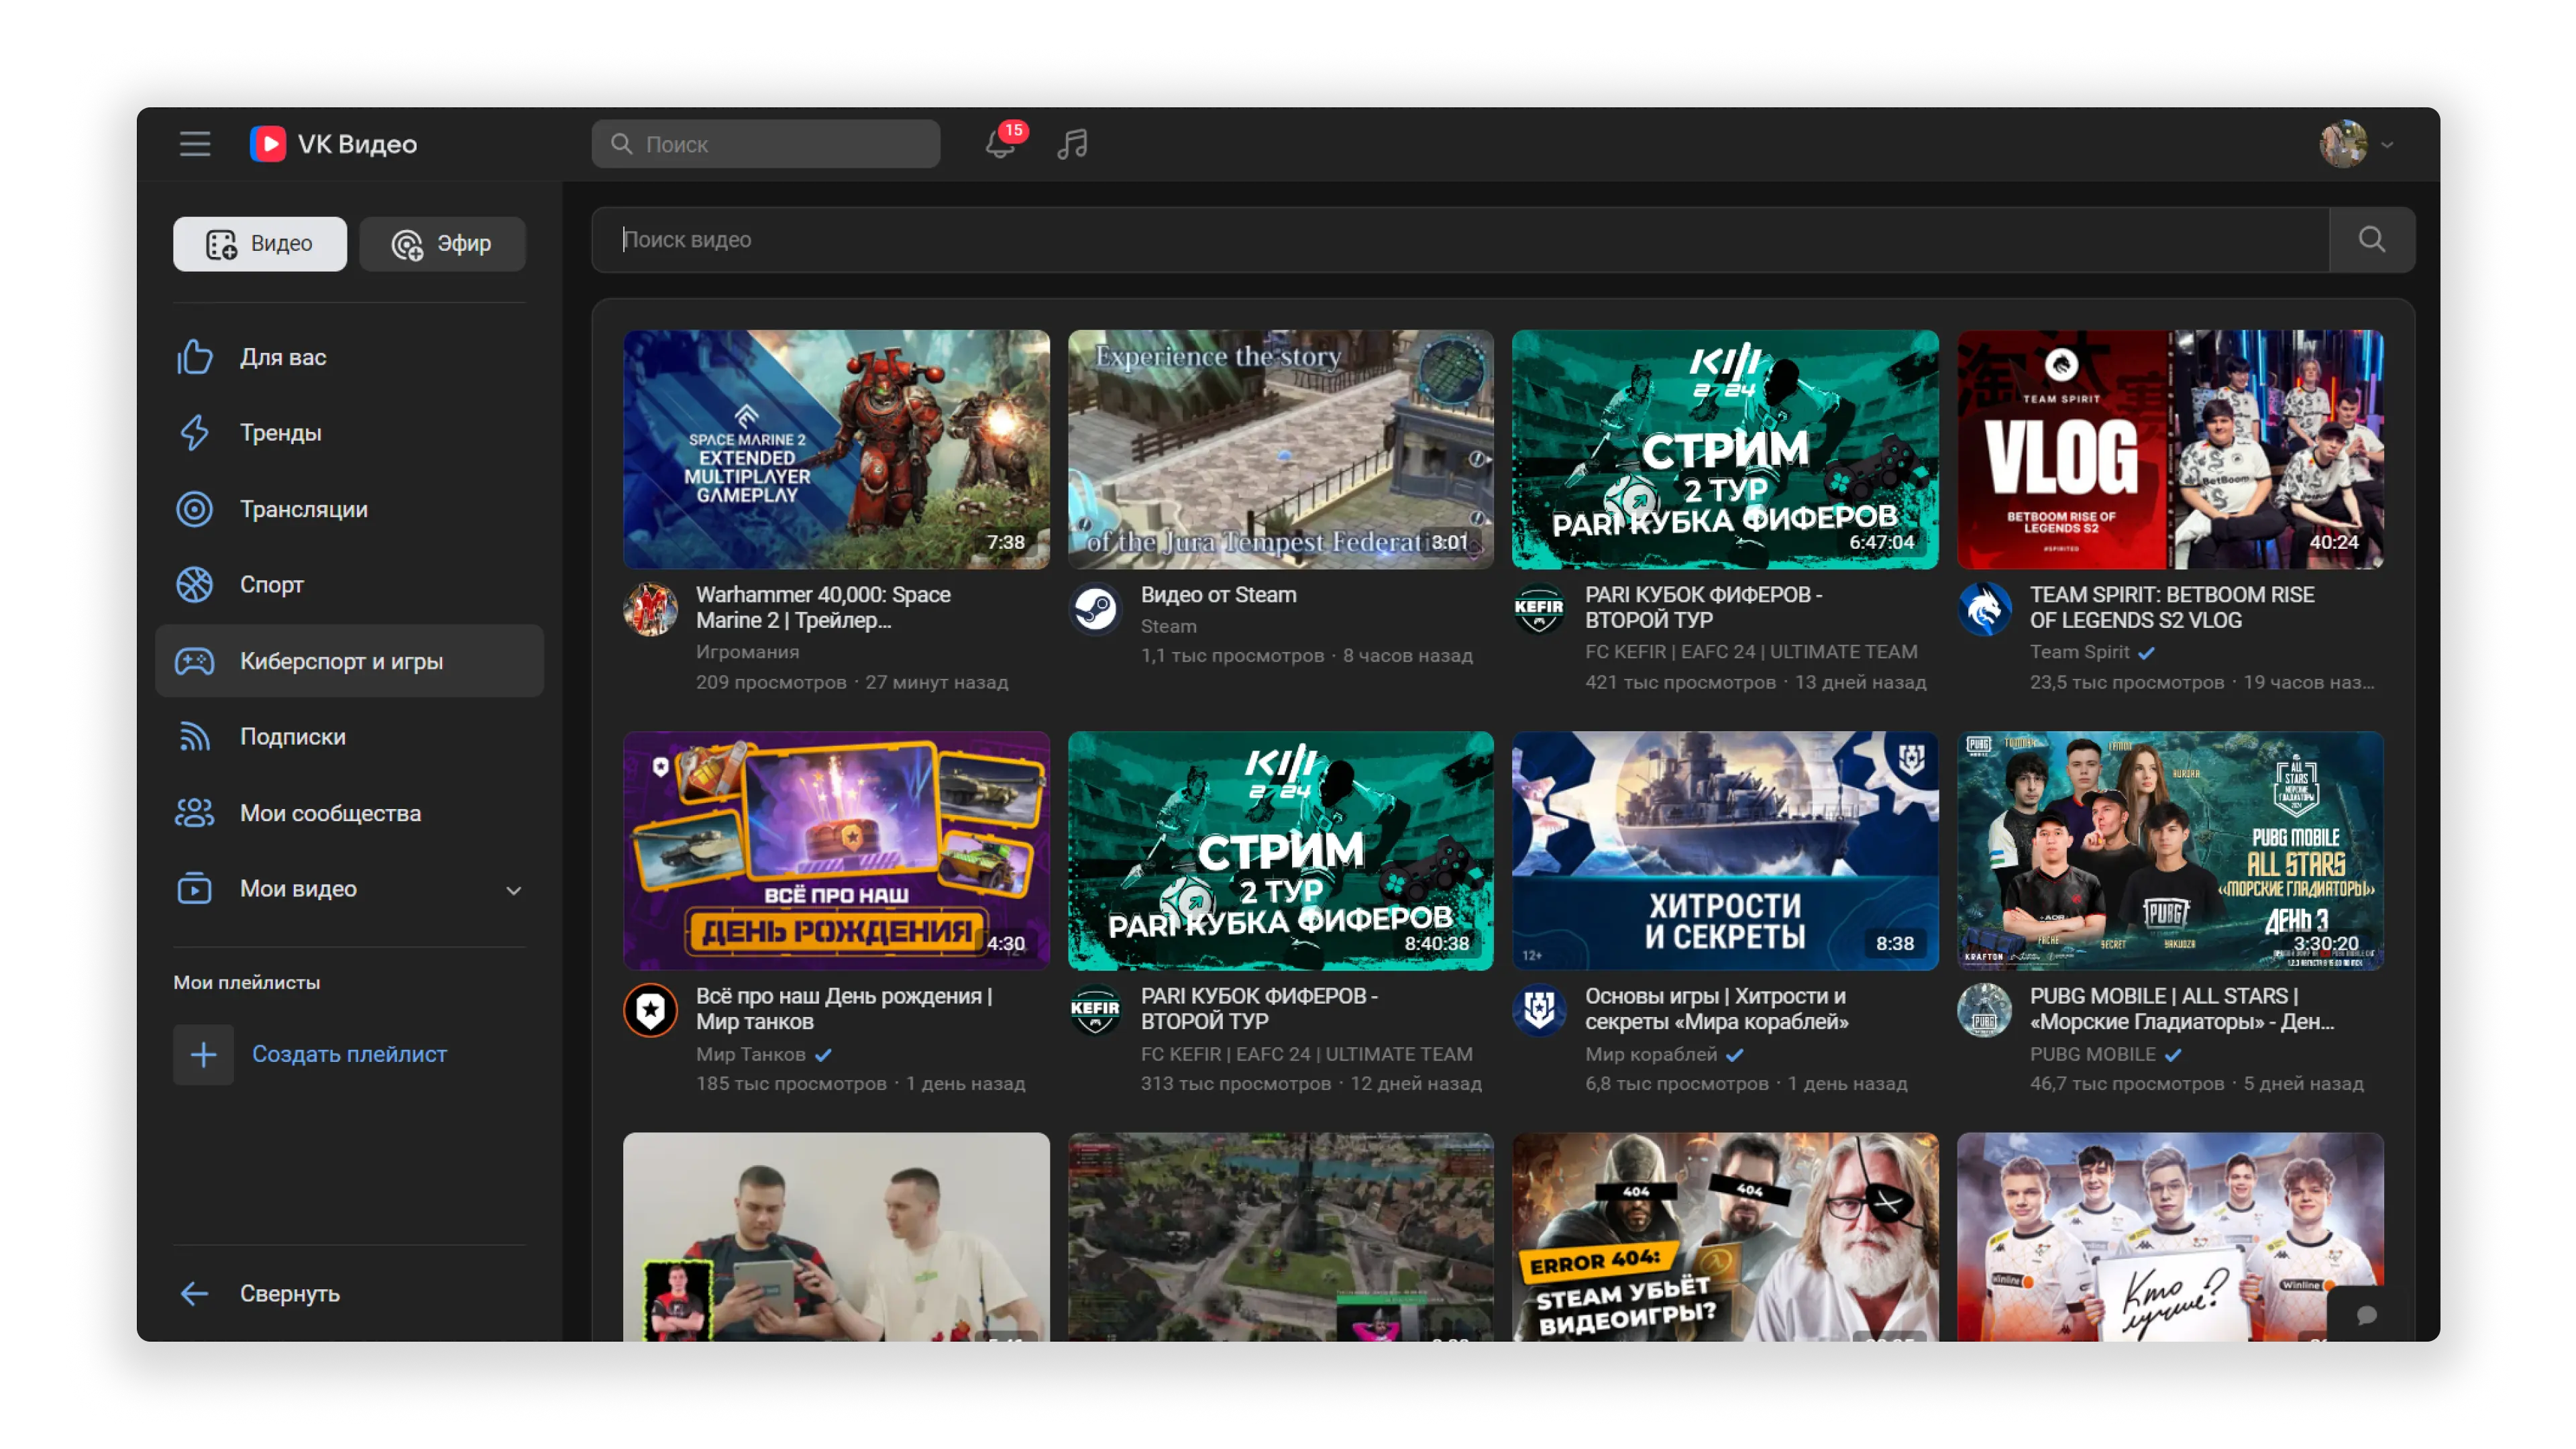Click the Мир кораблей channel name

[x=1651, y=1054]
